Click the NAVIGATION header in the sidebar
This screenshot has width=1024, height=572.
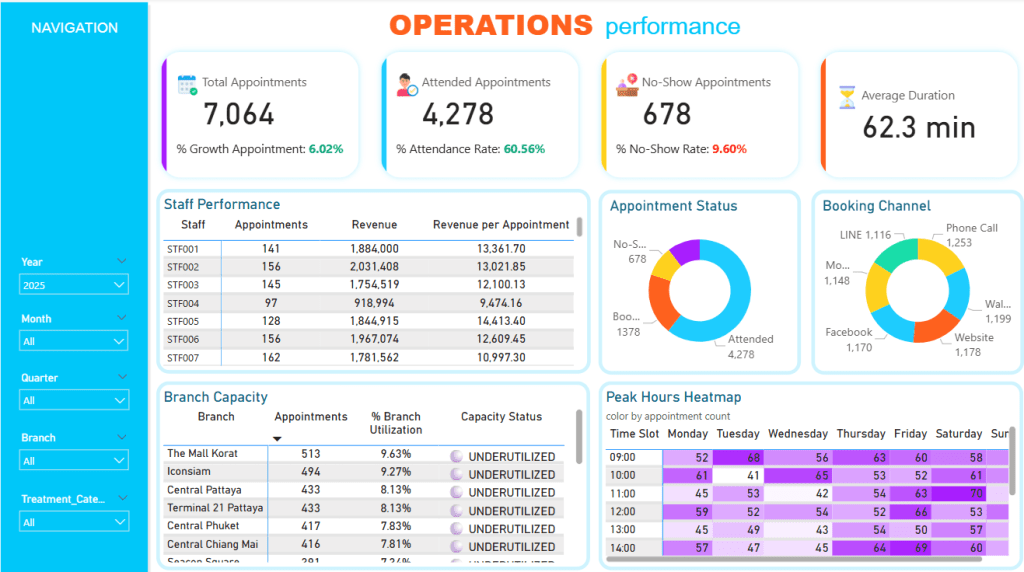[74, 28]
